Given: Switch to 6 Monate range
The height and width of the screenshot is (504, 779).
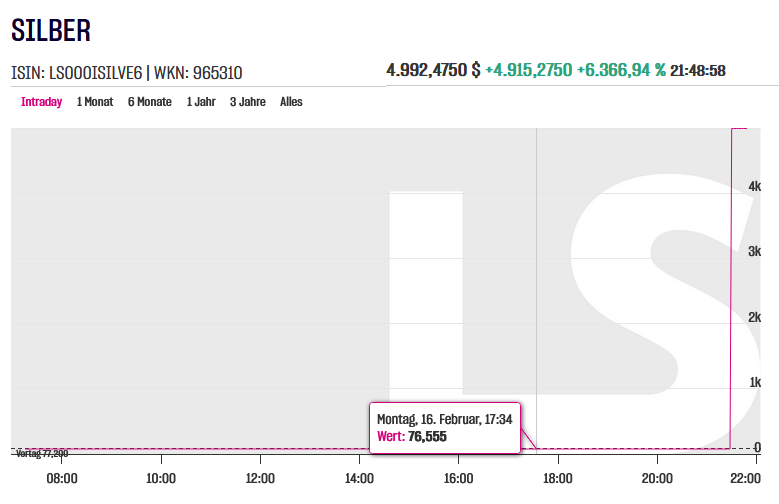Looking at the screenshot, I should pyautogui.click(x=150, y=102).
